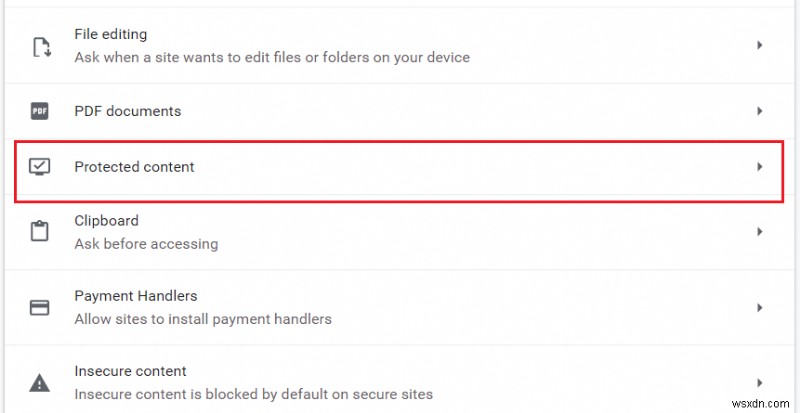Go to the Payment Handlers title
Image resolution: width=800 pixels, height=413 pixels.
point(135,296)
